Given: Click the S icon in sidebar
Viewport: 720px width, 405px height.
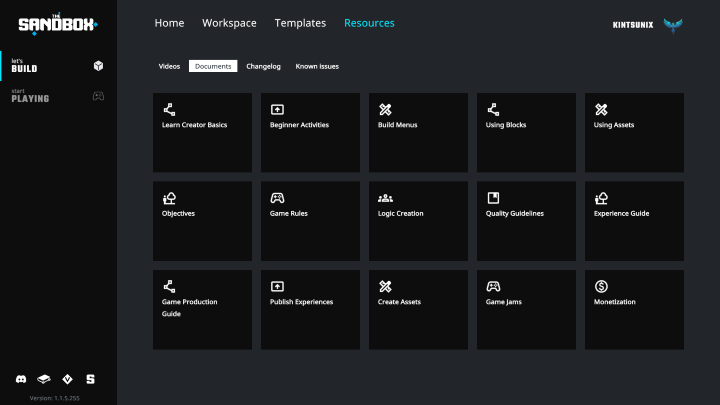Looking at the screenshot, I should (x=90, y=379).
